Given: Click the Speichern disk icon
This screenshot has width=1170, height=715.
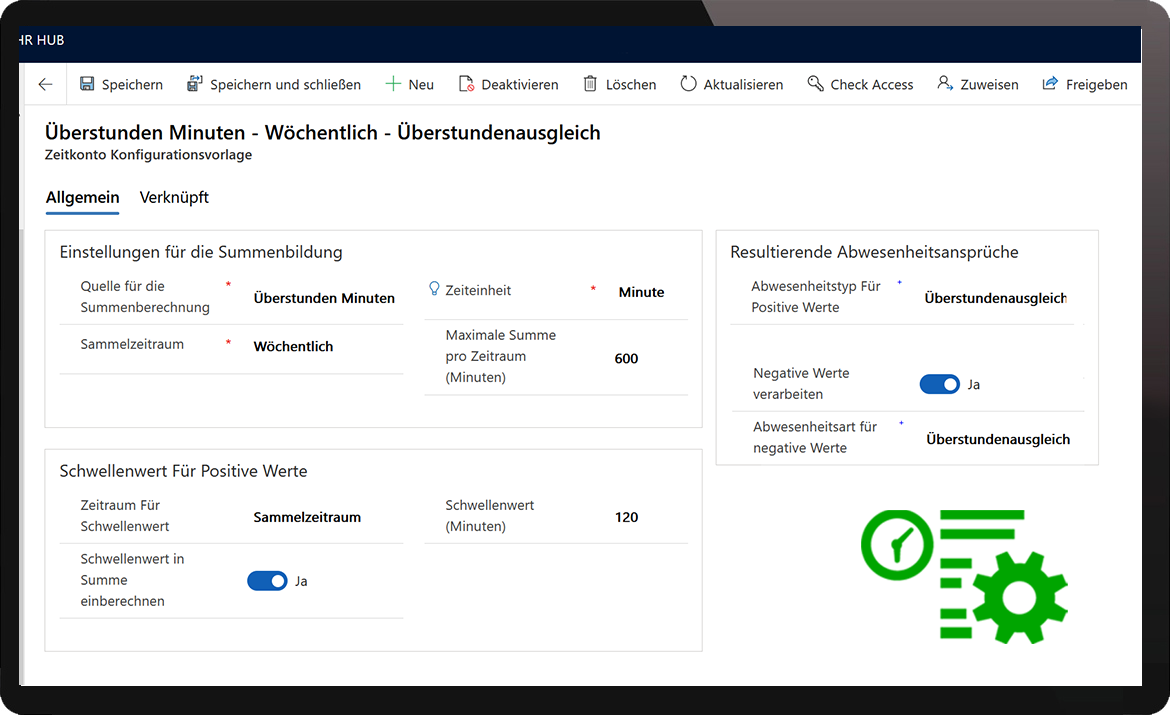Looking at the screenshot, I should pyautogui.click(x=88, y=84).
